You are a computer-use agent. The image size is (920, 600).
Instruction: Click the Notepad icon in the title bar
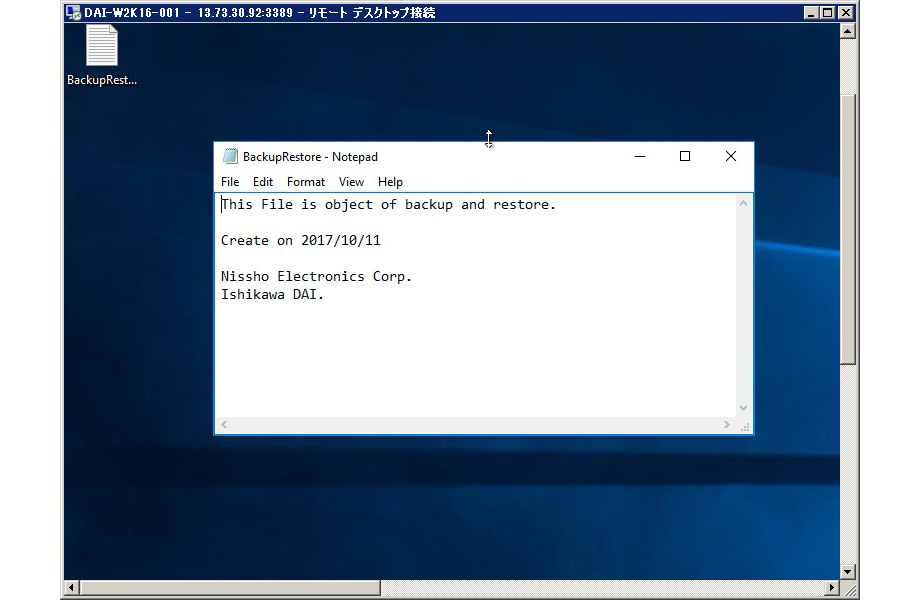[x=230, y=157]
